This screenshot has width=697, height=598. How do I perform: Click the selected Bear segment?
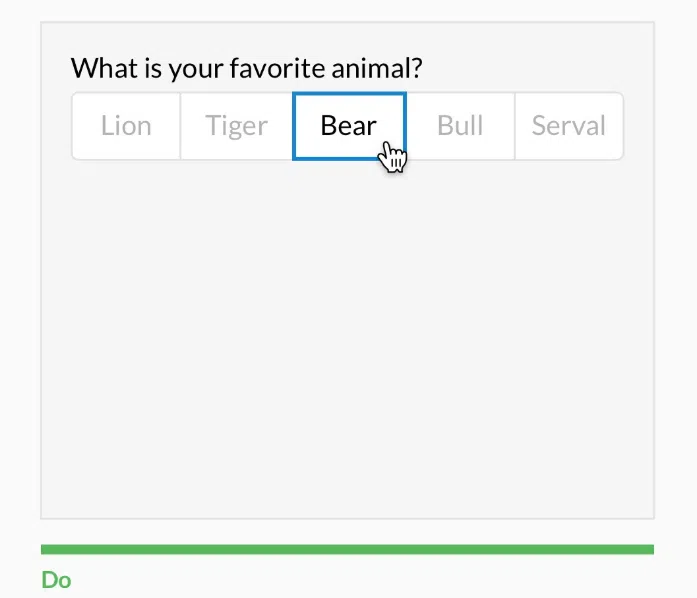[x=349, y=126]
